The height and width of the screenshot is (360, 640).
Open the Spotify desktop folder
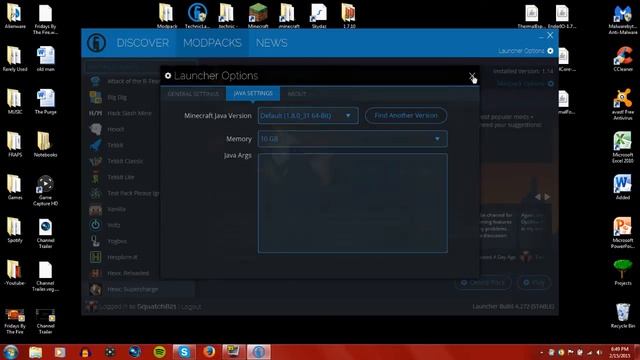[15, 230]
